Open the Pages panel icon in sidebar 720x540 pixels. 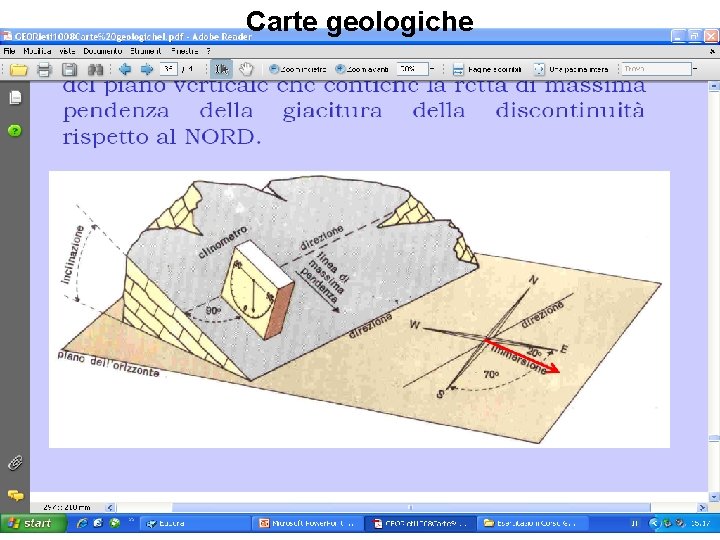click(x=15, y=97)
